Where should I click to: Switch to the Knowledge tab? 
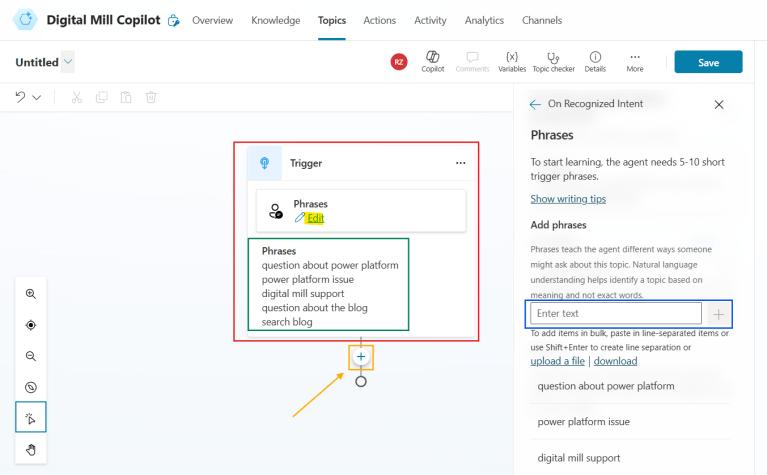coord(275,21)
